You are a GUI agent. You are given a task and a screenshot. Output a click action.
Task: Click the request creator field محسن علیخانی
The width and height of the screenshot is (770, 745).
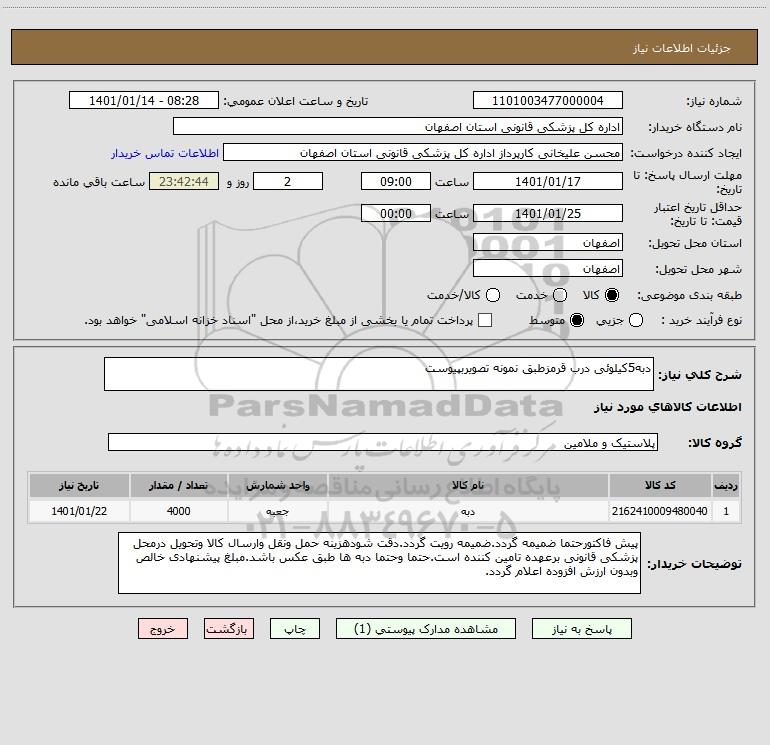click(x=423, y=153)
